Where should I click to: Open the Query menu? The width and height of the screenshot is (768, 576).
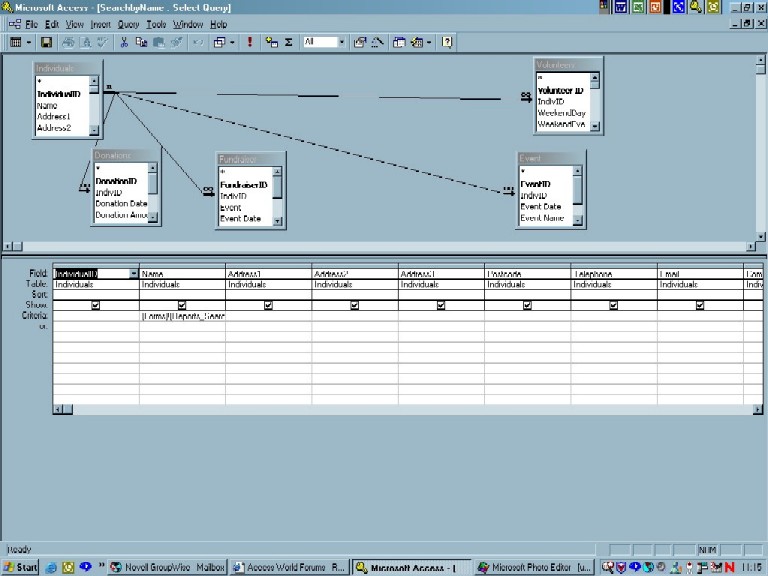[x=128, y=23]
